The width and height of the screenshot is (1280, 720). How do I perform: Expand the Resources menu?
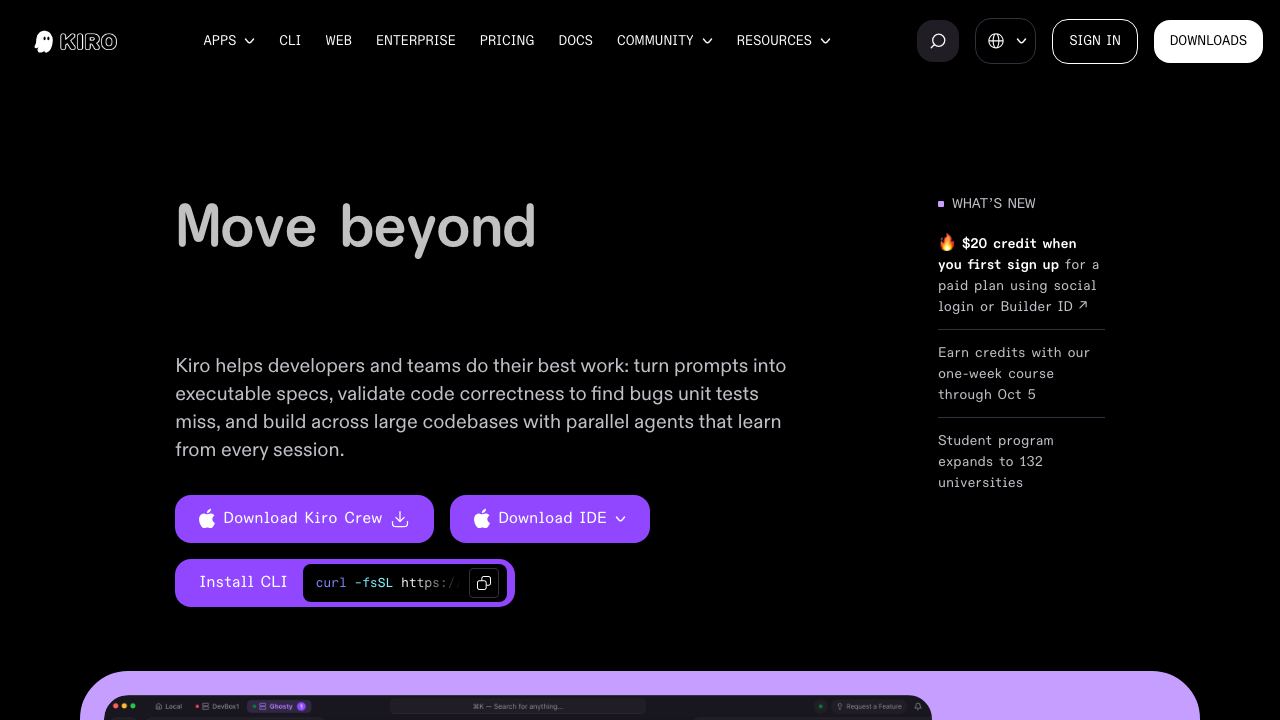coord(784,41)
